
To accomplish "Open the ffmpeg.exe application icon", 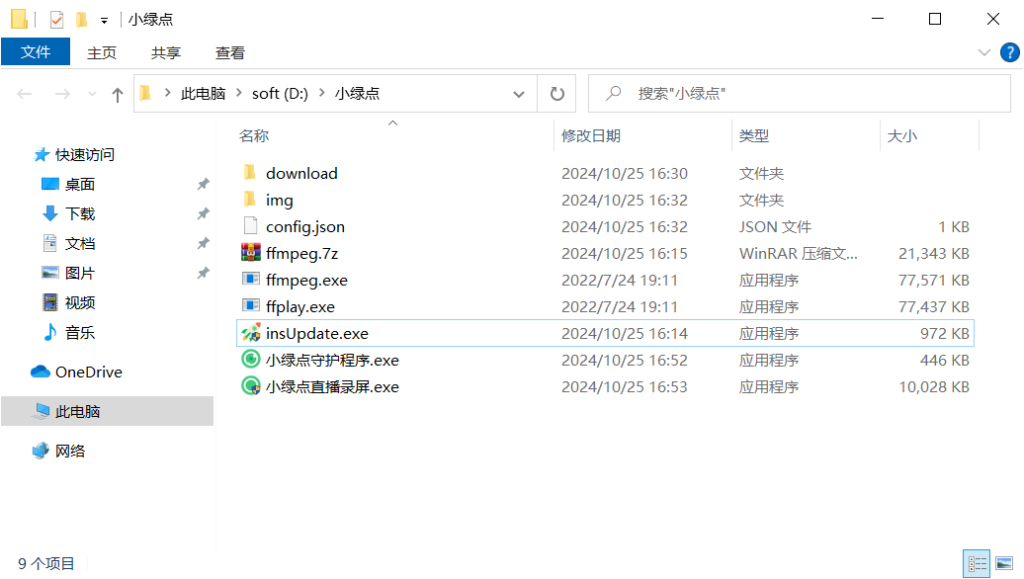I will click(x=250, y=280).
